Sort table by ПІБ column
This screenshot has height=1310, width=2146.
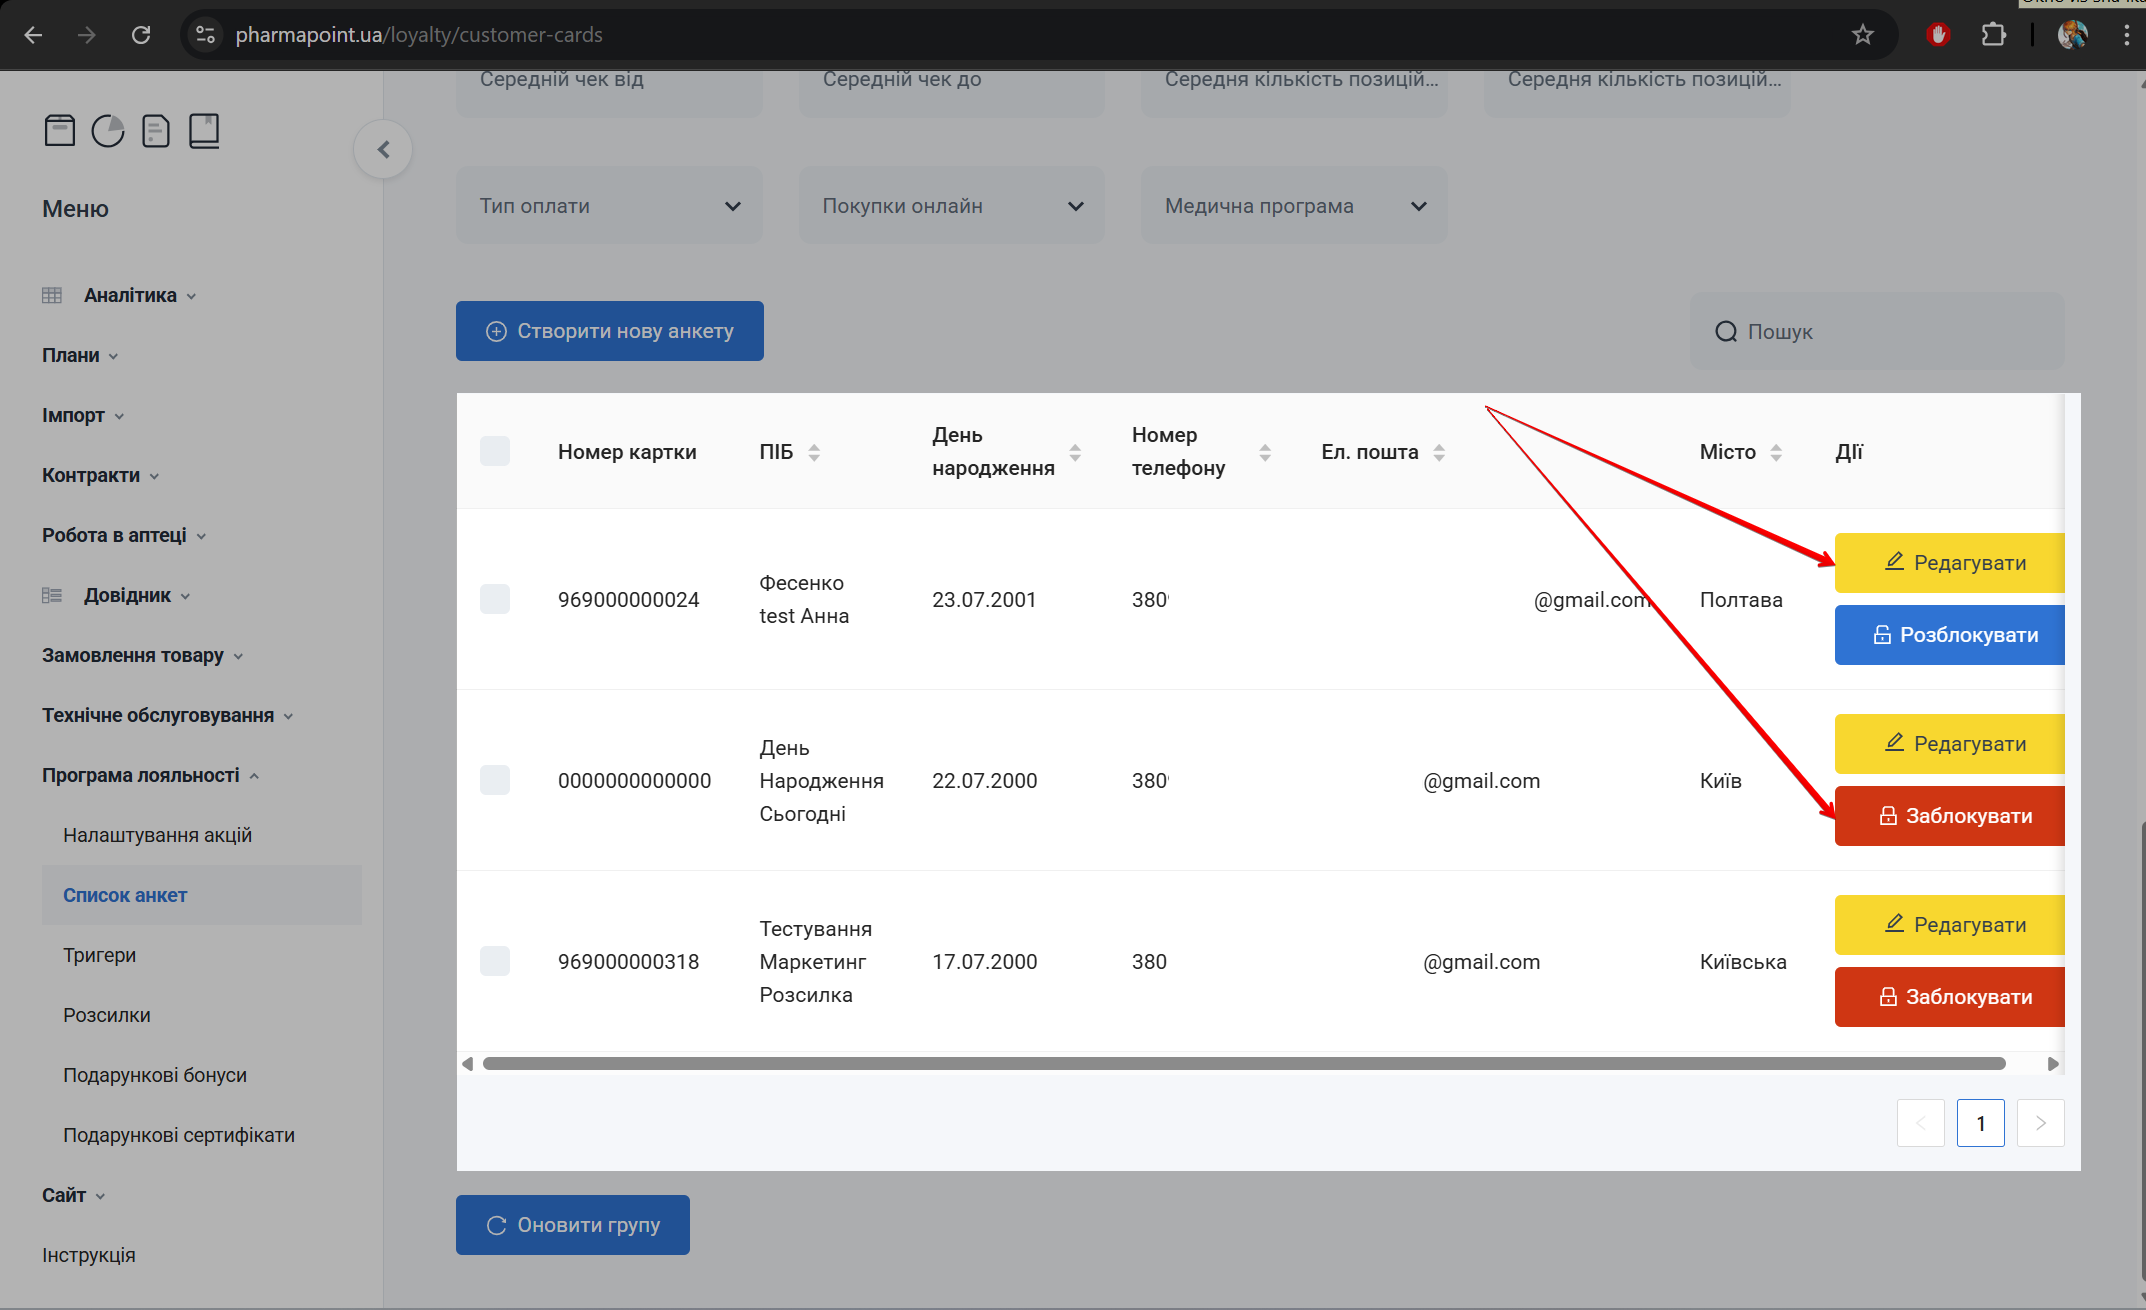pyautogui.click(x=814, y=452)
